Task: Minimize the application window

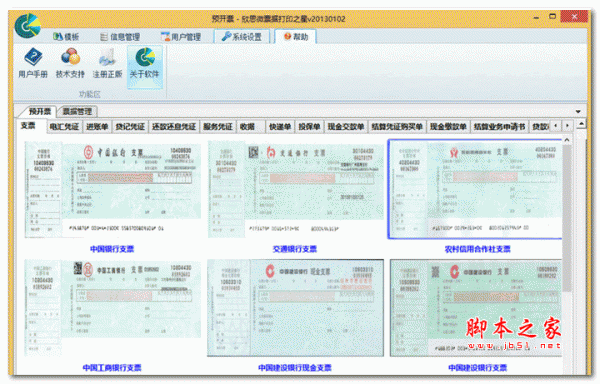Action: click(536, 17)
